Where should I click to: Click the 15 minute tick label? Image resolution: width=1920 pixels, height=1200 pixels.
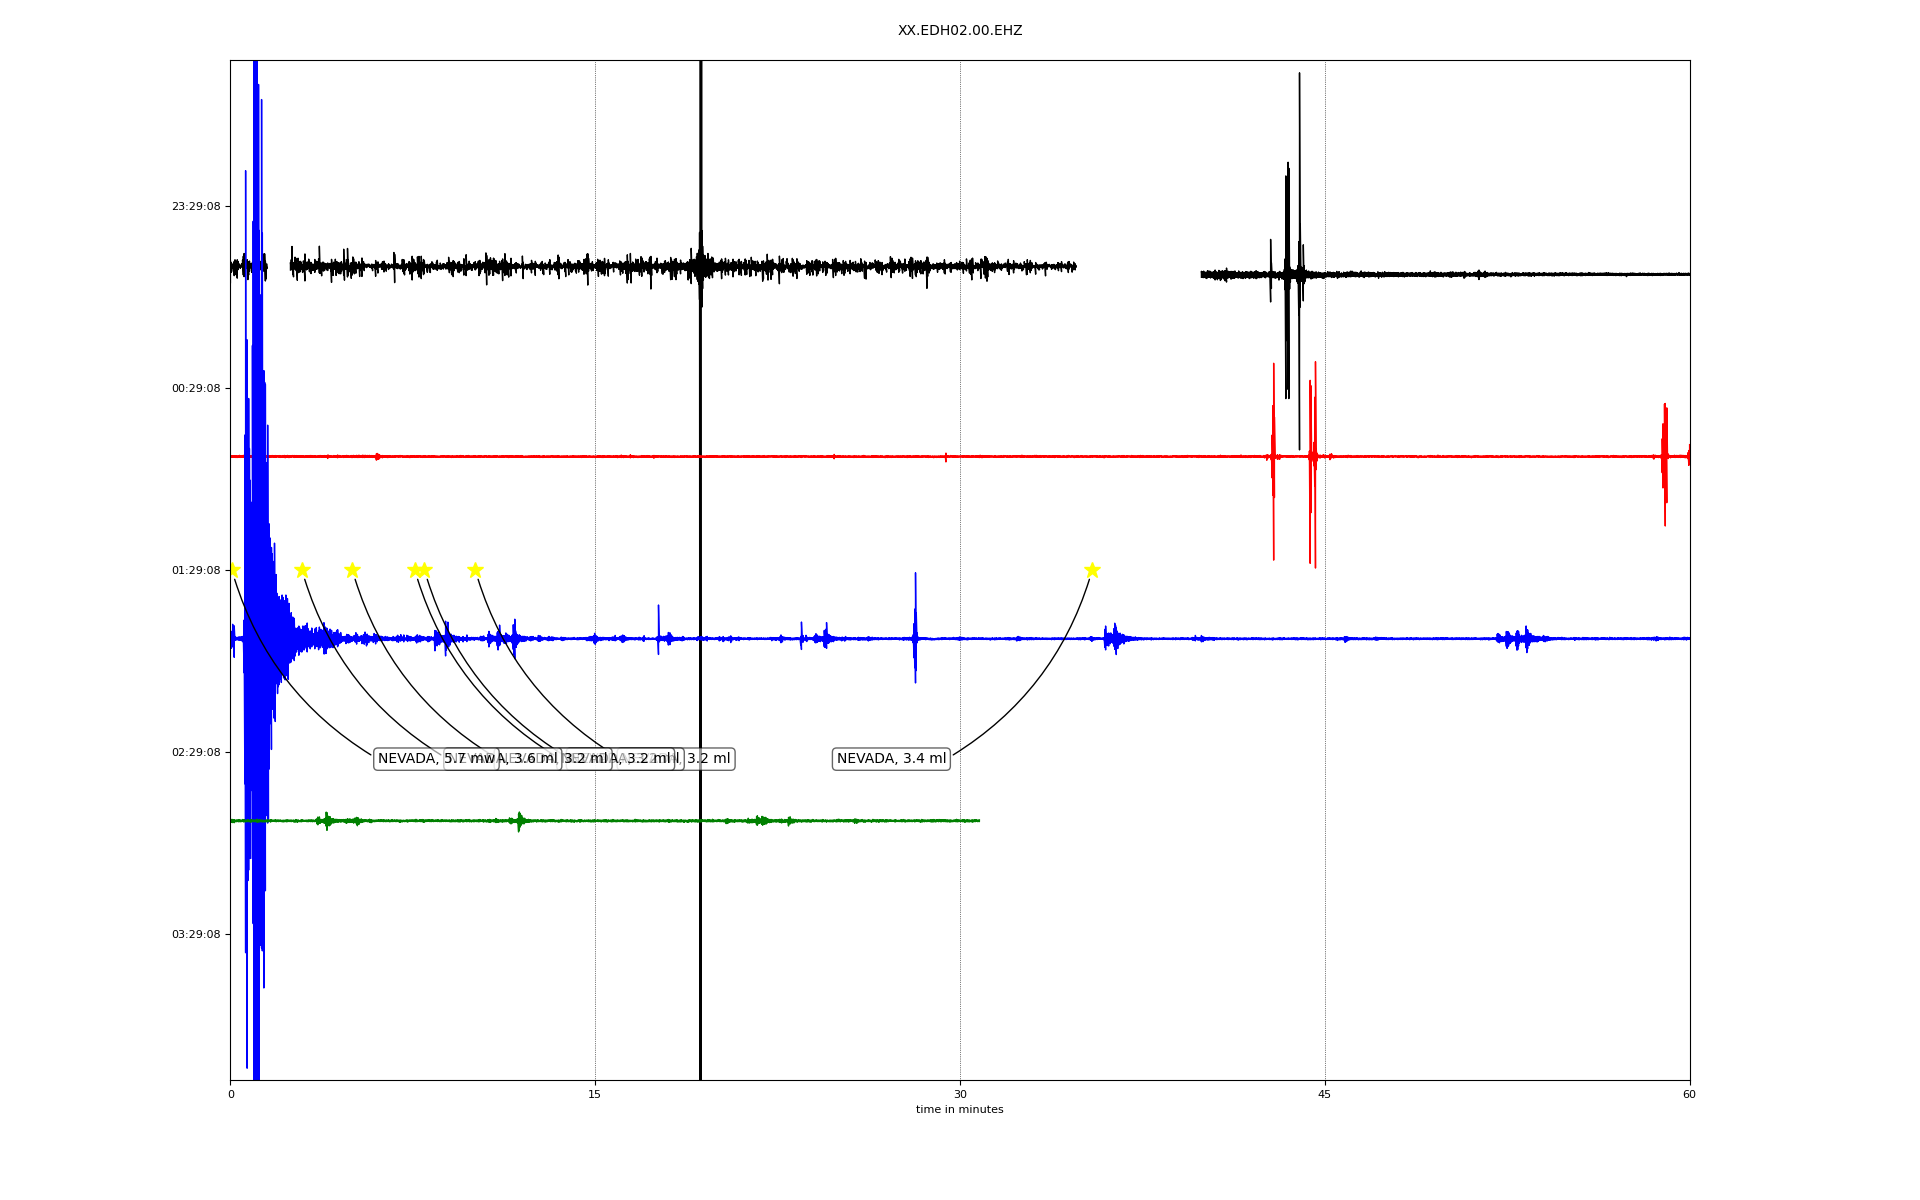click(x=595, y=1095)
